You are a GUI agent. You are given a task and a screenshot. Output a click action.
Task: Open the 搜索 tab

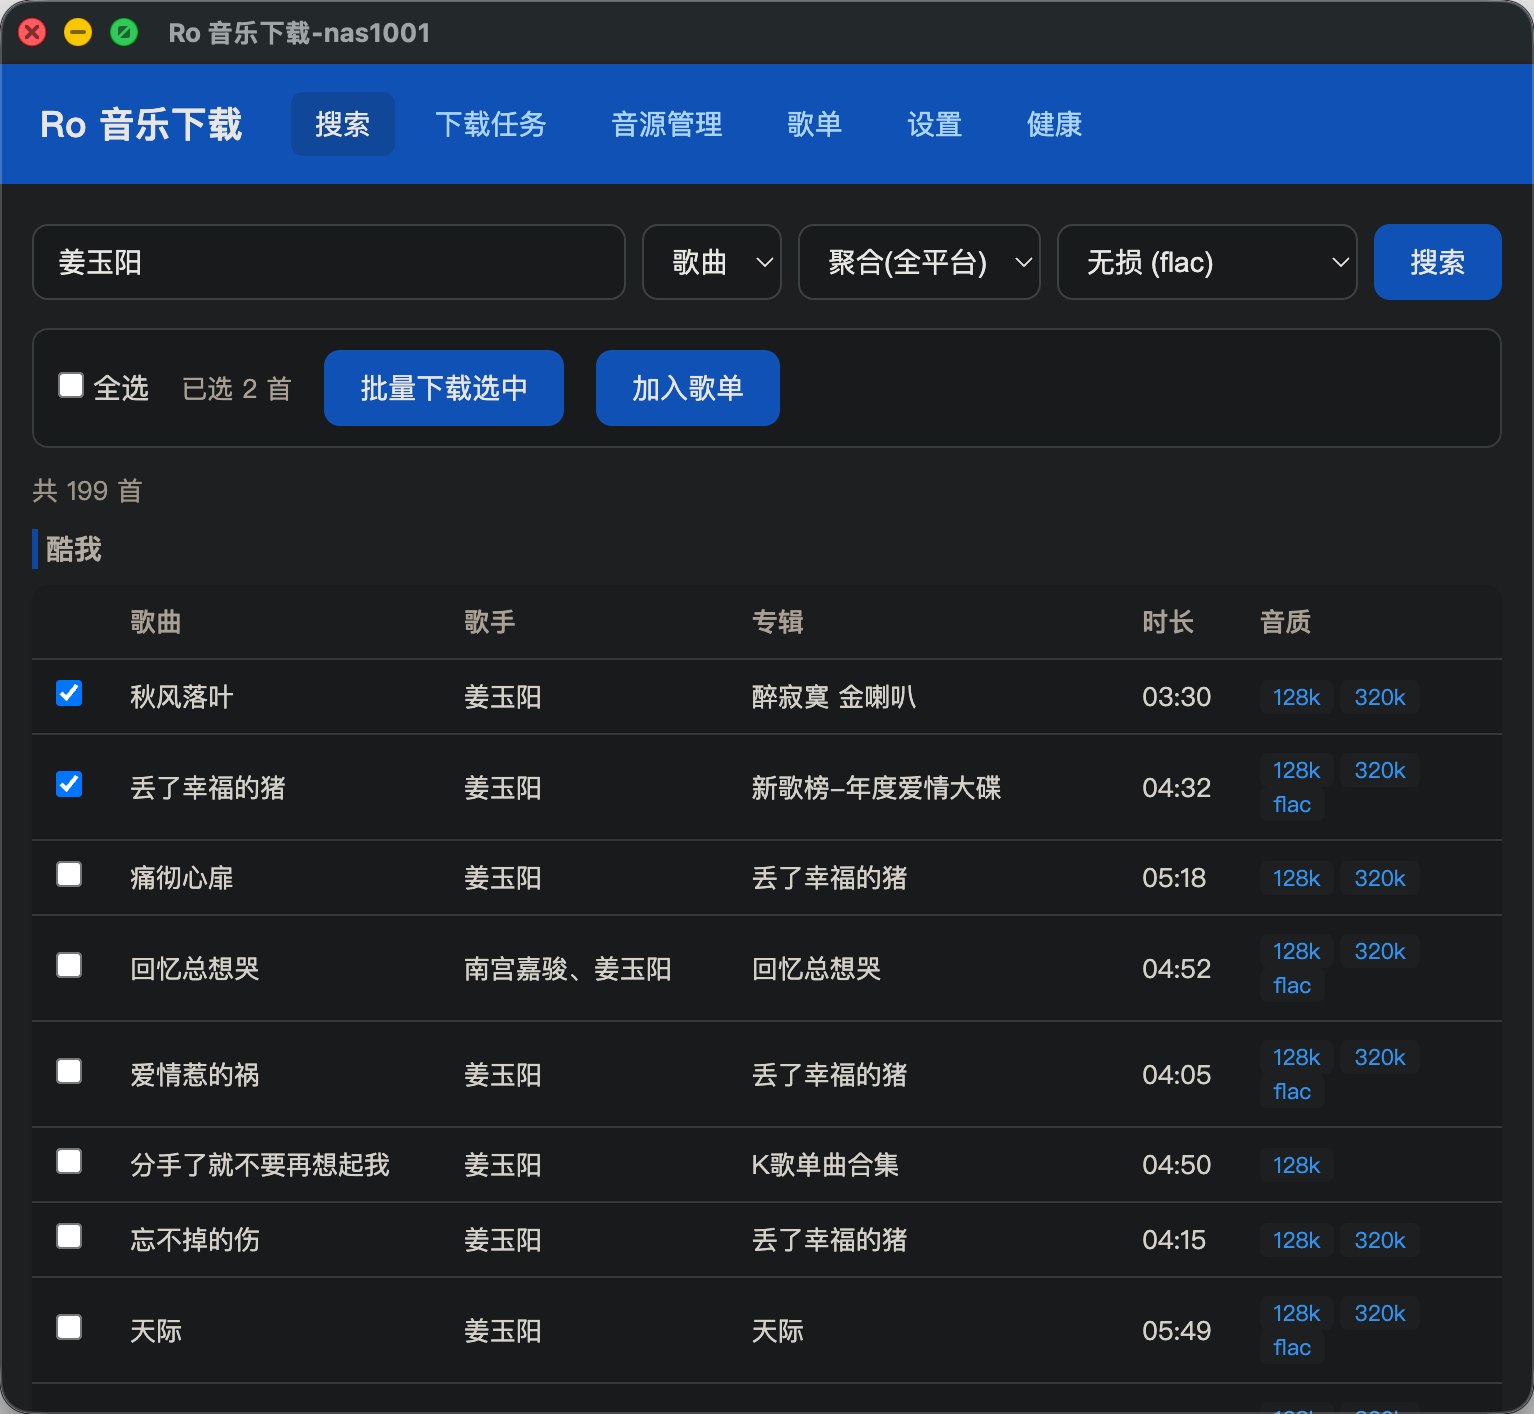[343, 124]
